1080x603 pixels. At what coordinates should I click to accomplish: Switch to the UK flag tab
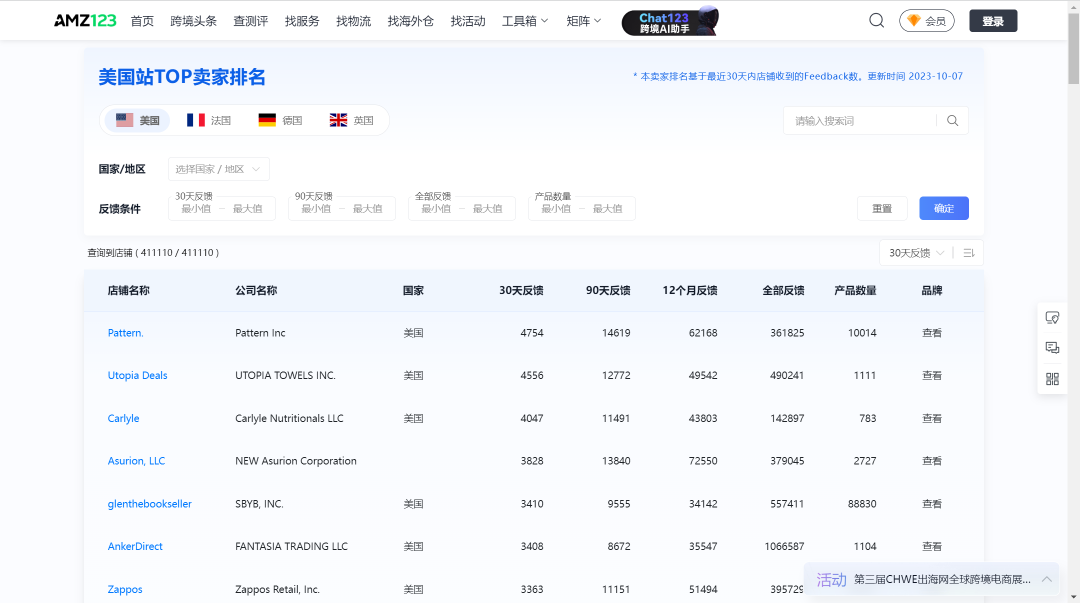351,120
